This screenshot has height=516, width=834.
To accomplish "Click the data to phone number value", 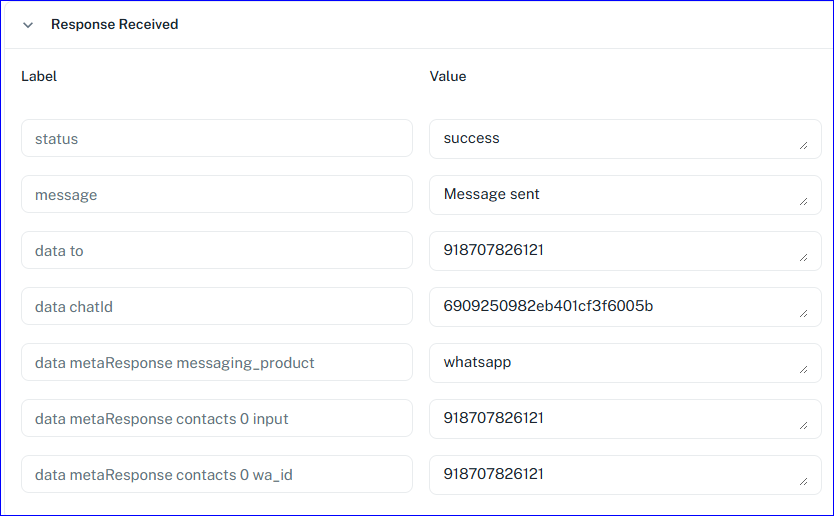I will click(624, 251).
